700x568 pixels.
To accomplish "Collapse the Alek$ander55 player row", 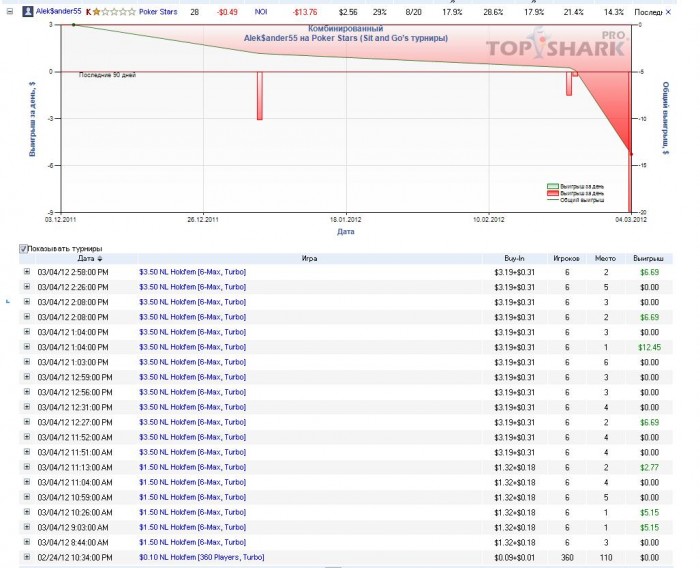I will [x=10, y=12].
